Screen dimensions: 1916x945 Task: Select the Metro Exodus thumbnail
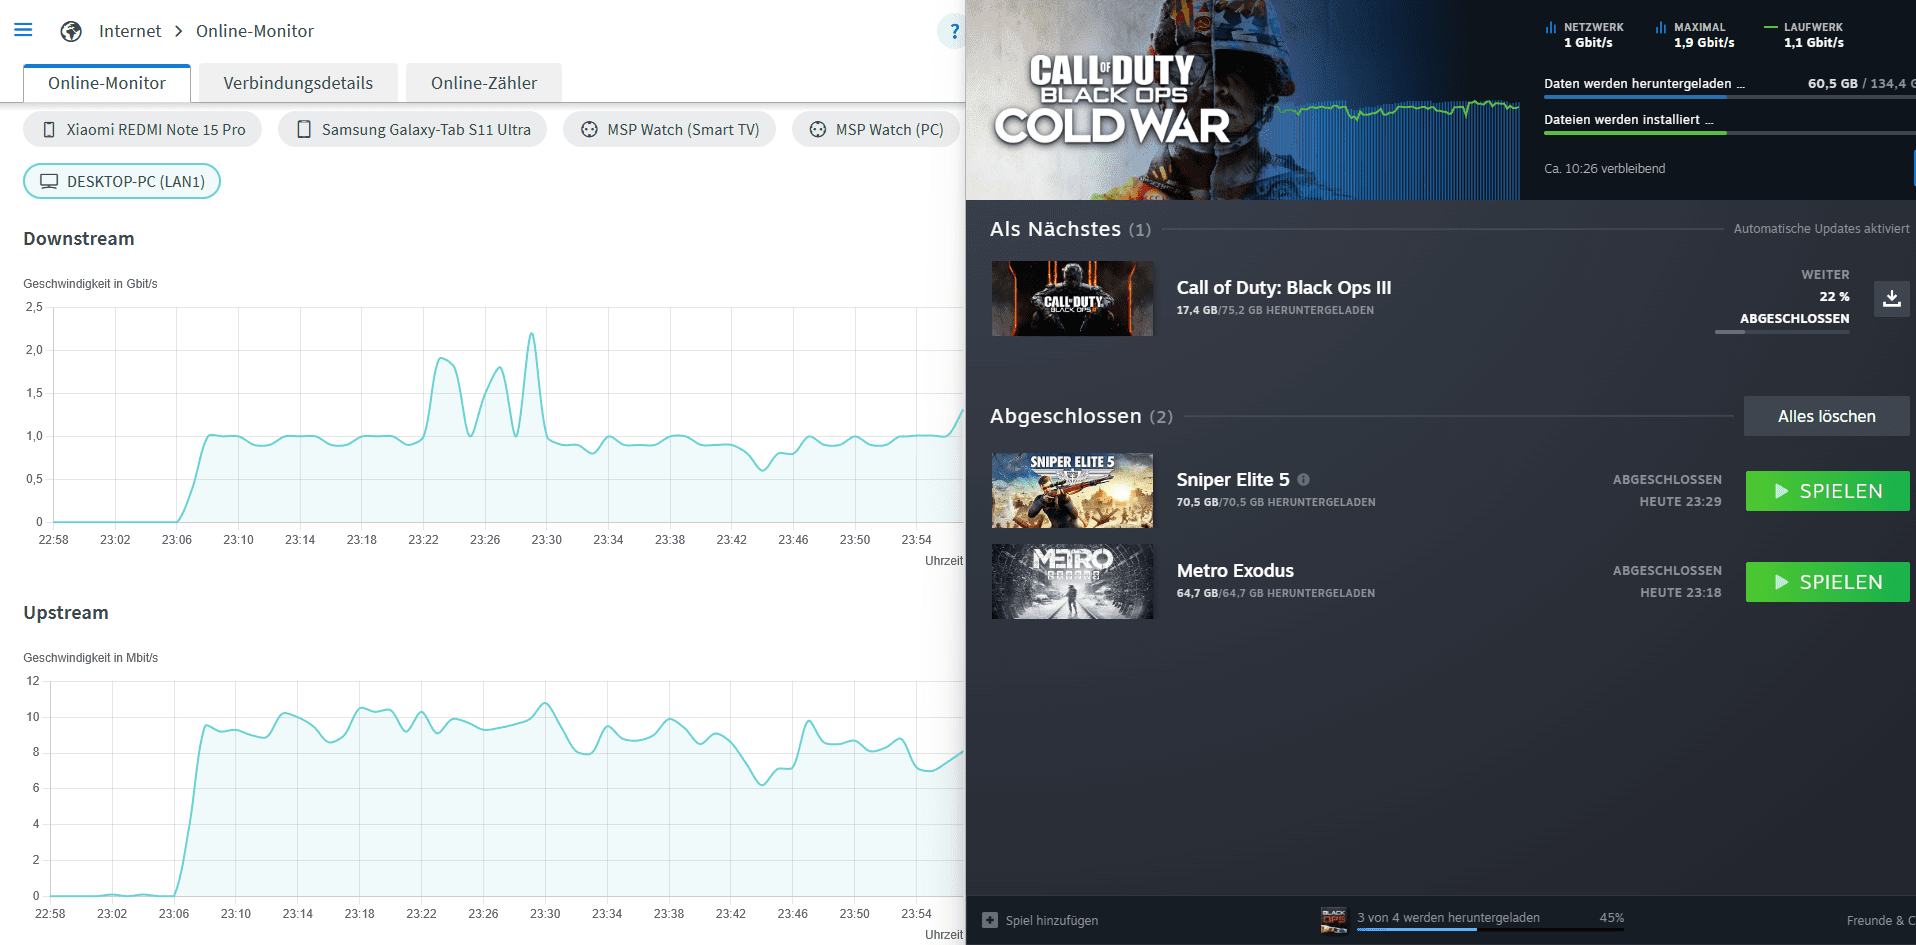[x=1072, y=582]
